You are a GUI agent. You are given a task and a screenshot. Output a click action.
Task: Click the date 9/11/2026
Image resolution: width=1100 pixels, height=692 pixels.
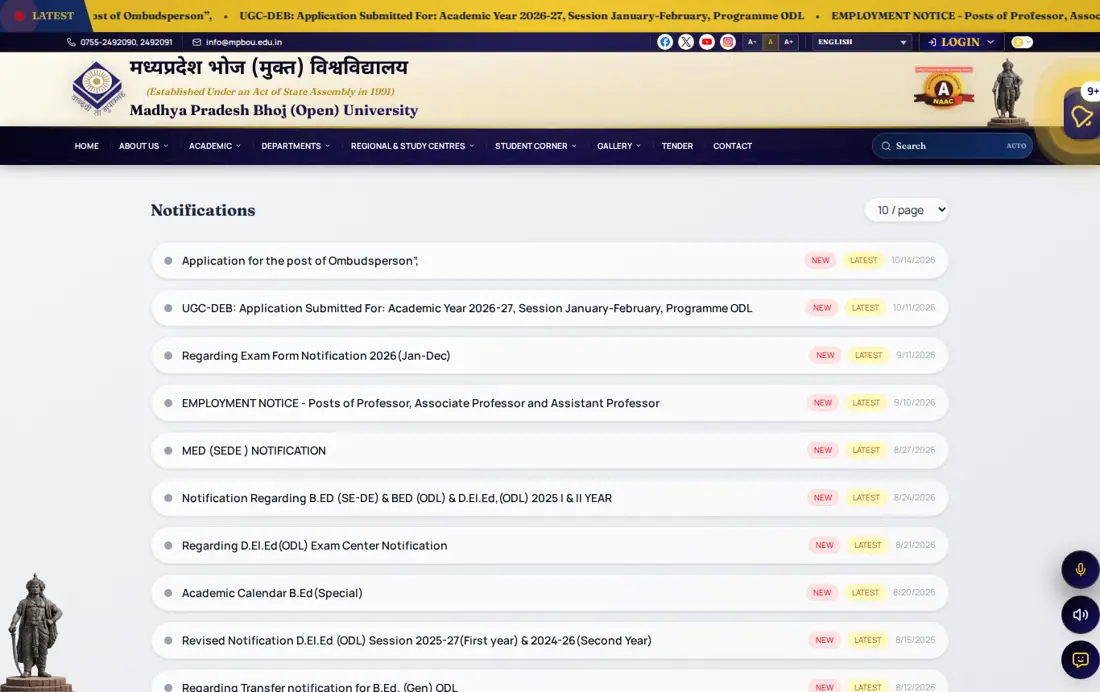point(915,355)
